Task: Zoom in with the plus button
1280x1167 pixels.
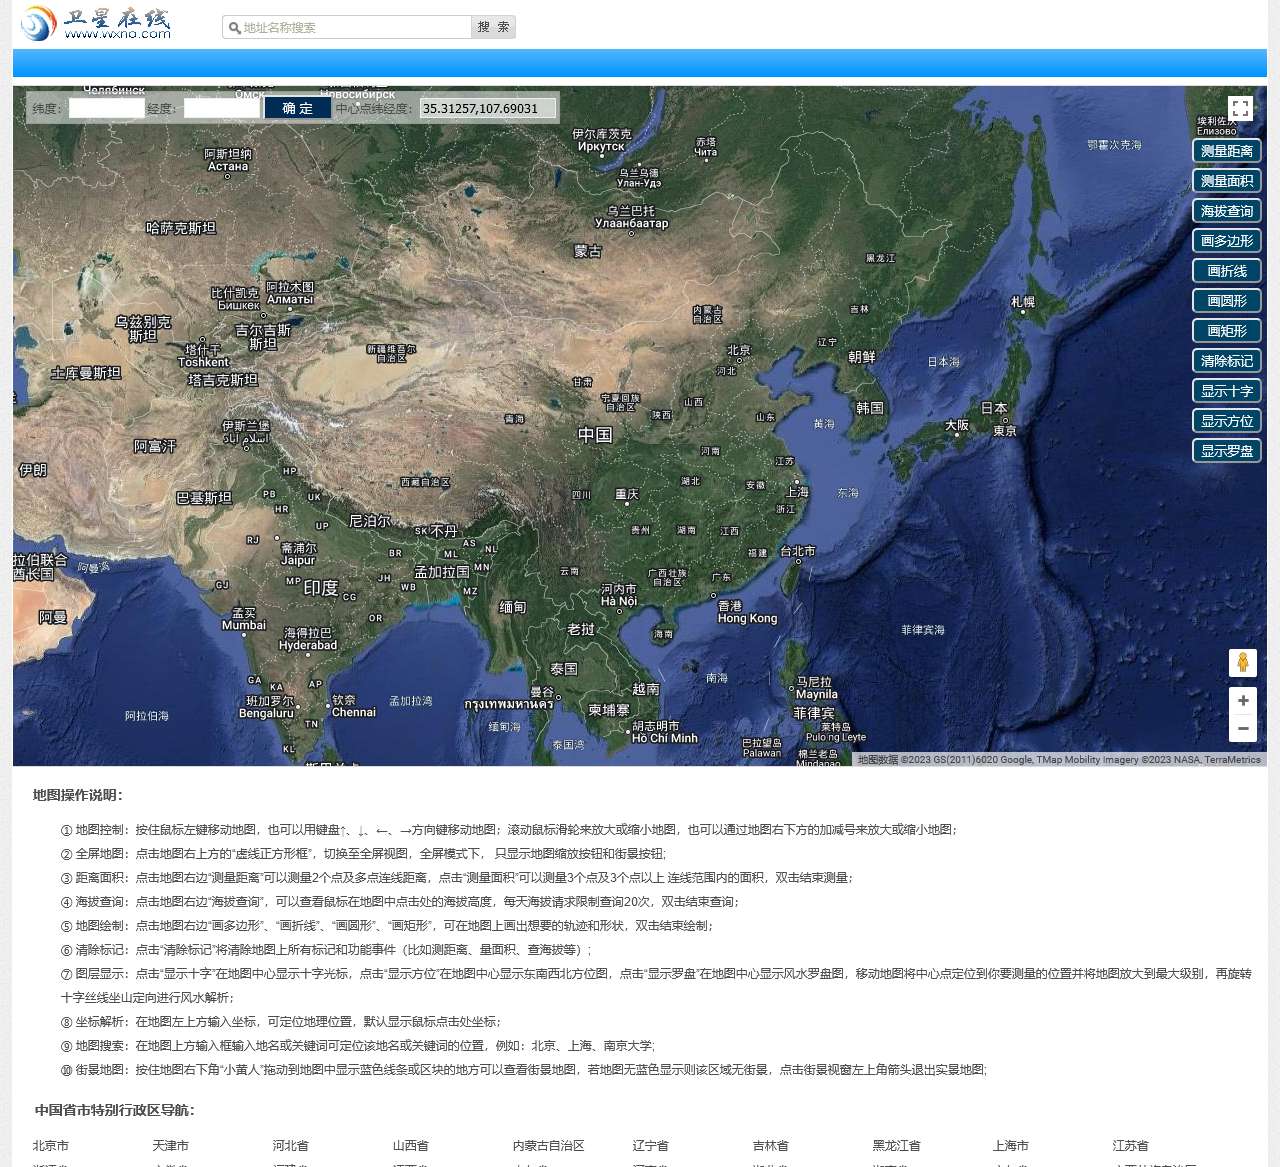Action: 1242,700
